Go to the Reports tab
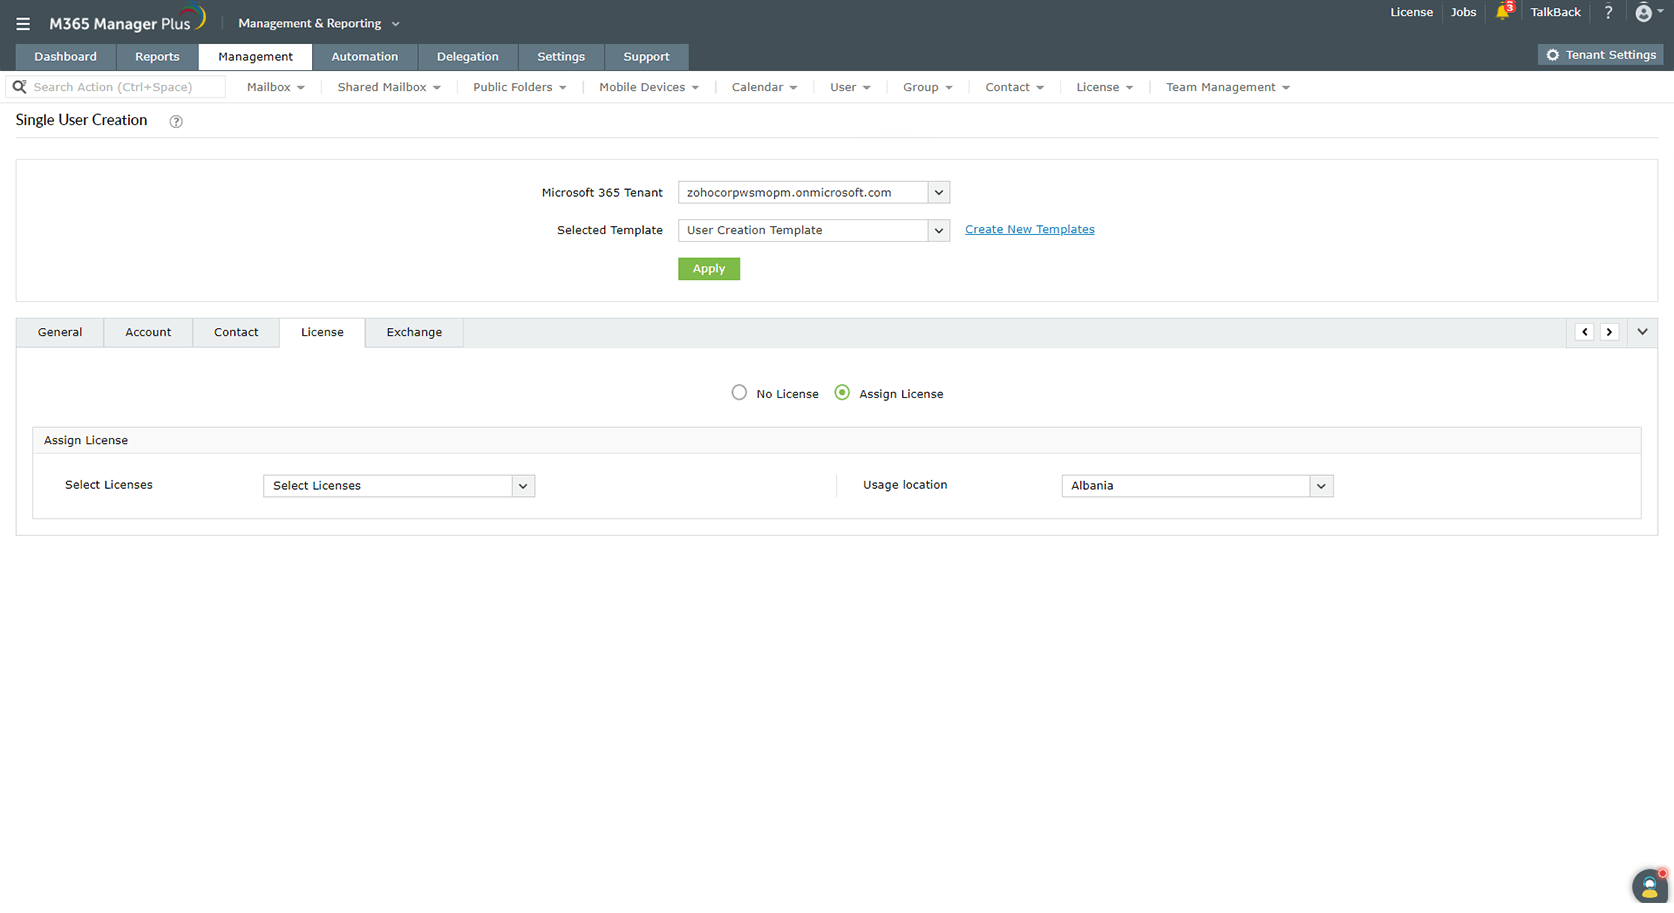 [x=157, y=57]
